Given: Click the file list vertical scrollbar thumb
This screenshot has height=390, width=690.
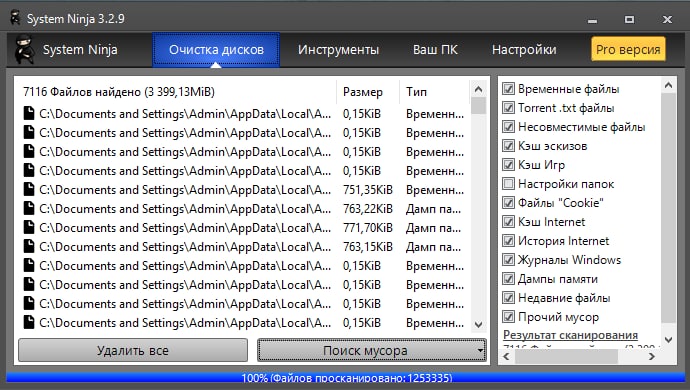Looking at the screenshot, I should point(478,106).
